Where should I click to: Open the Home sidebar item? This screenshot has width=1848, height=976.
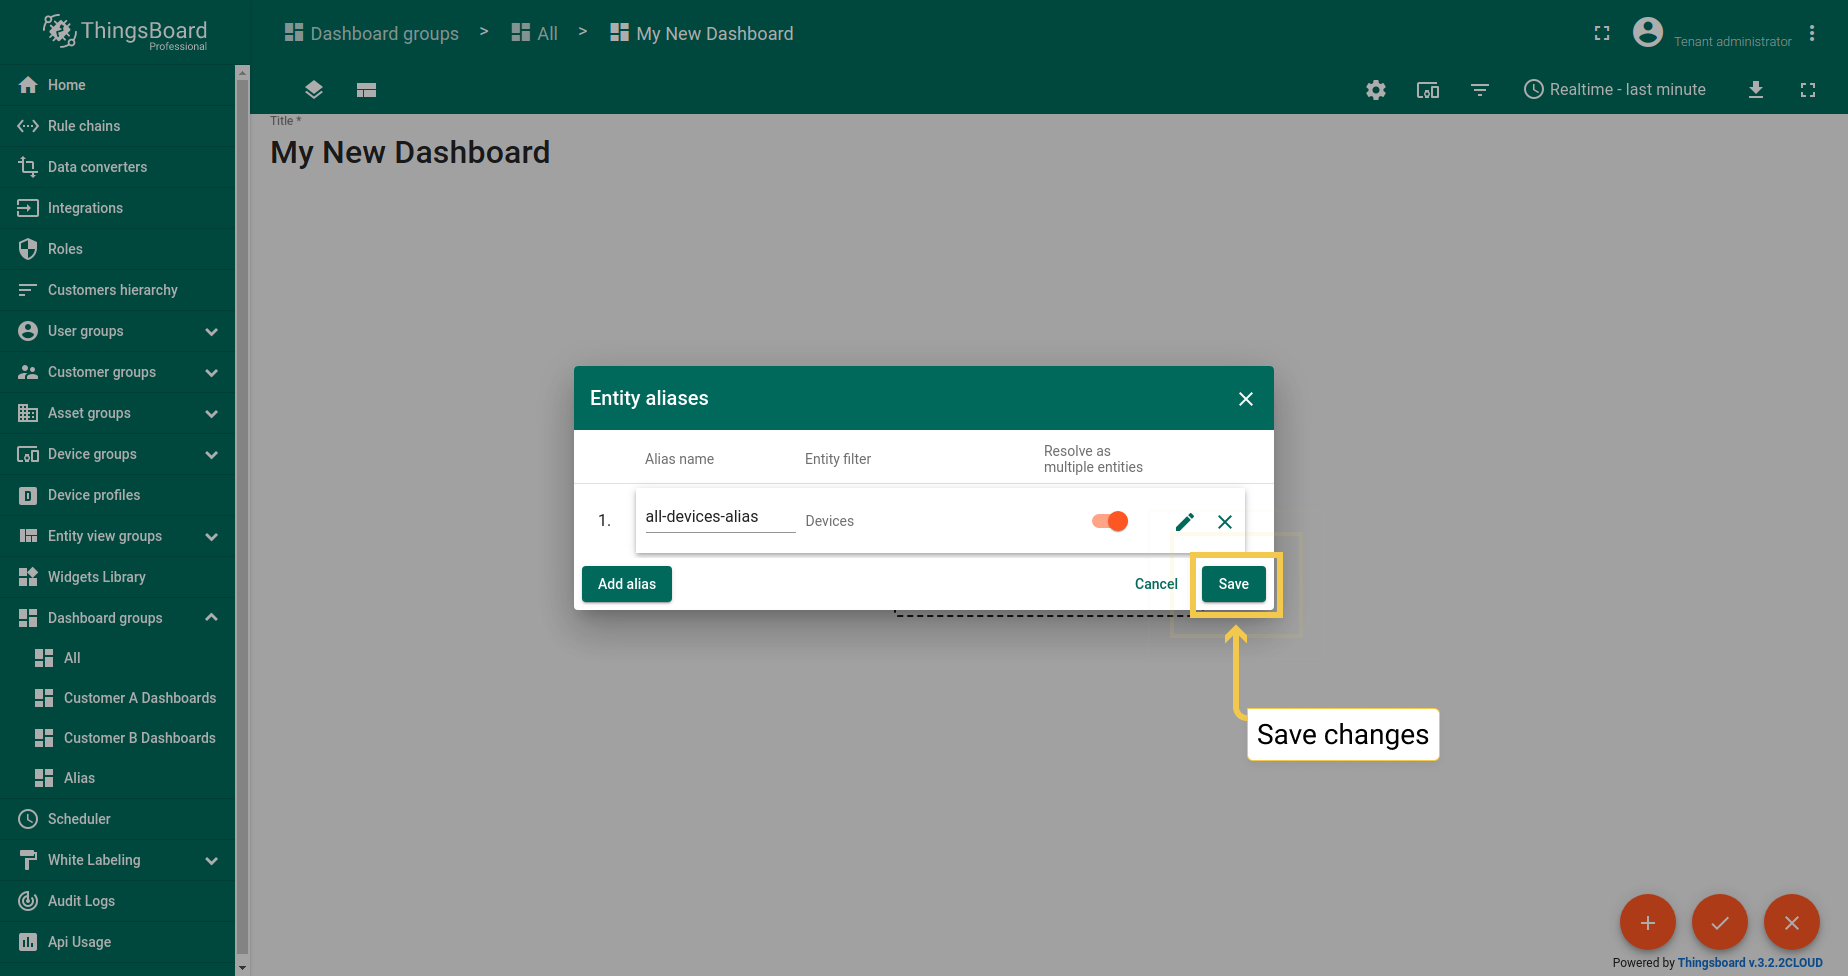click(x=117, y=85)
